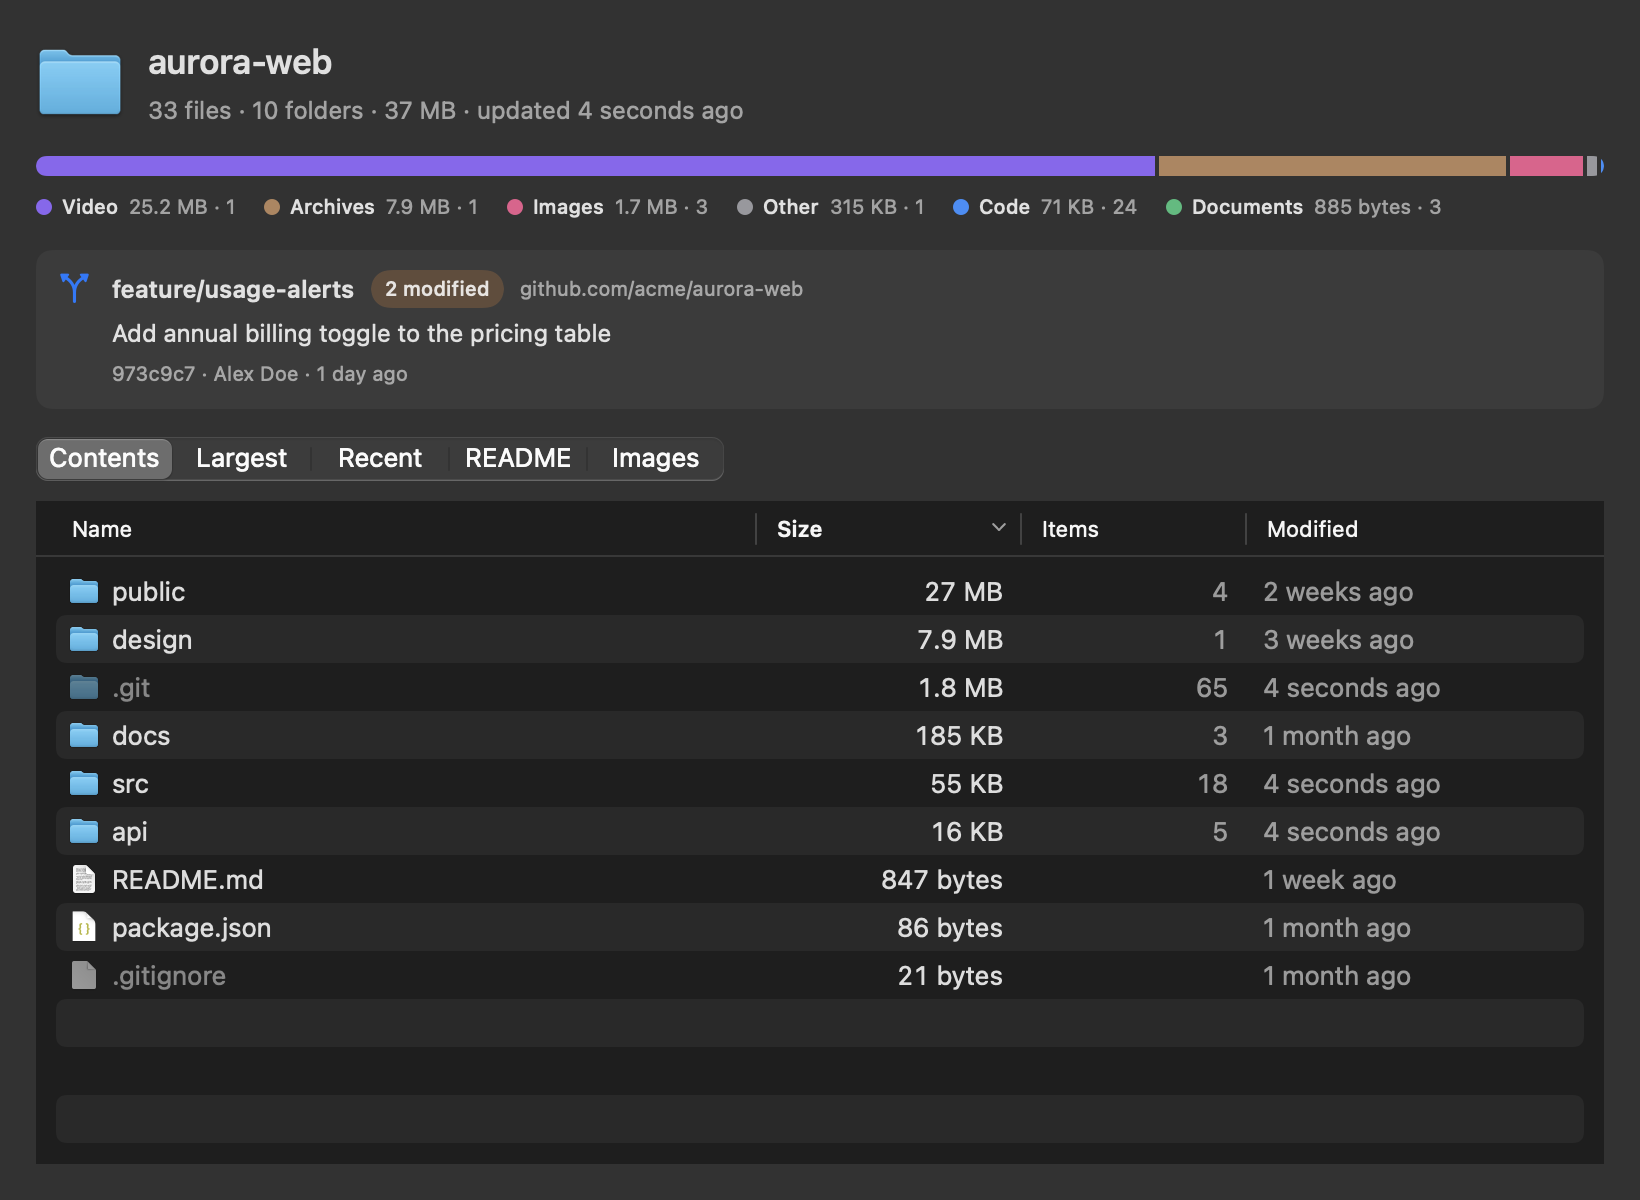
Task: Click the git branch icon
Action: 74,288
